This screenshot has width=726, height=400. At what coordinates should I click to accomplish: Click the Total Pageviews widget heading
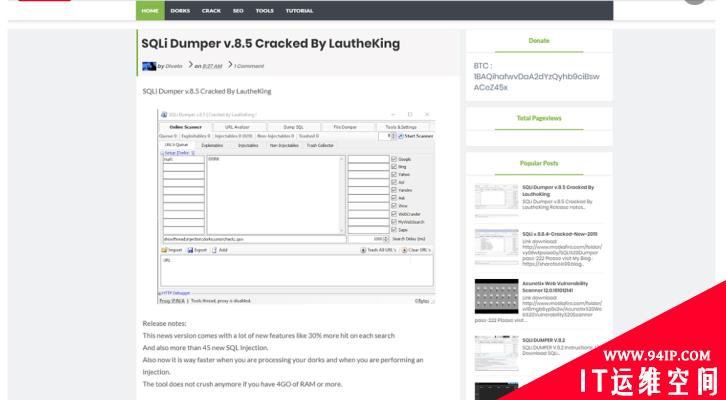point(539,118)
